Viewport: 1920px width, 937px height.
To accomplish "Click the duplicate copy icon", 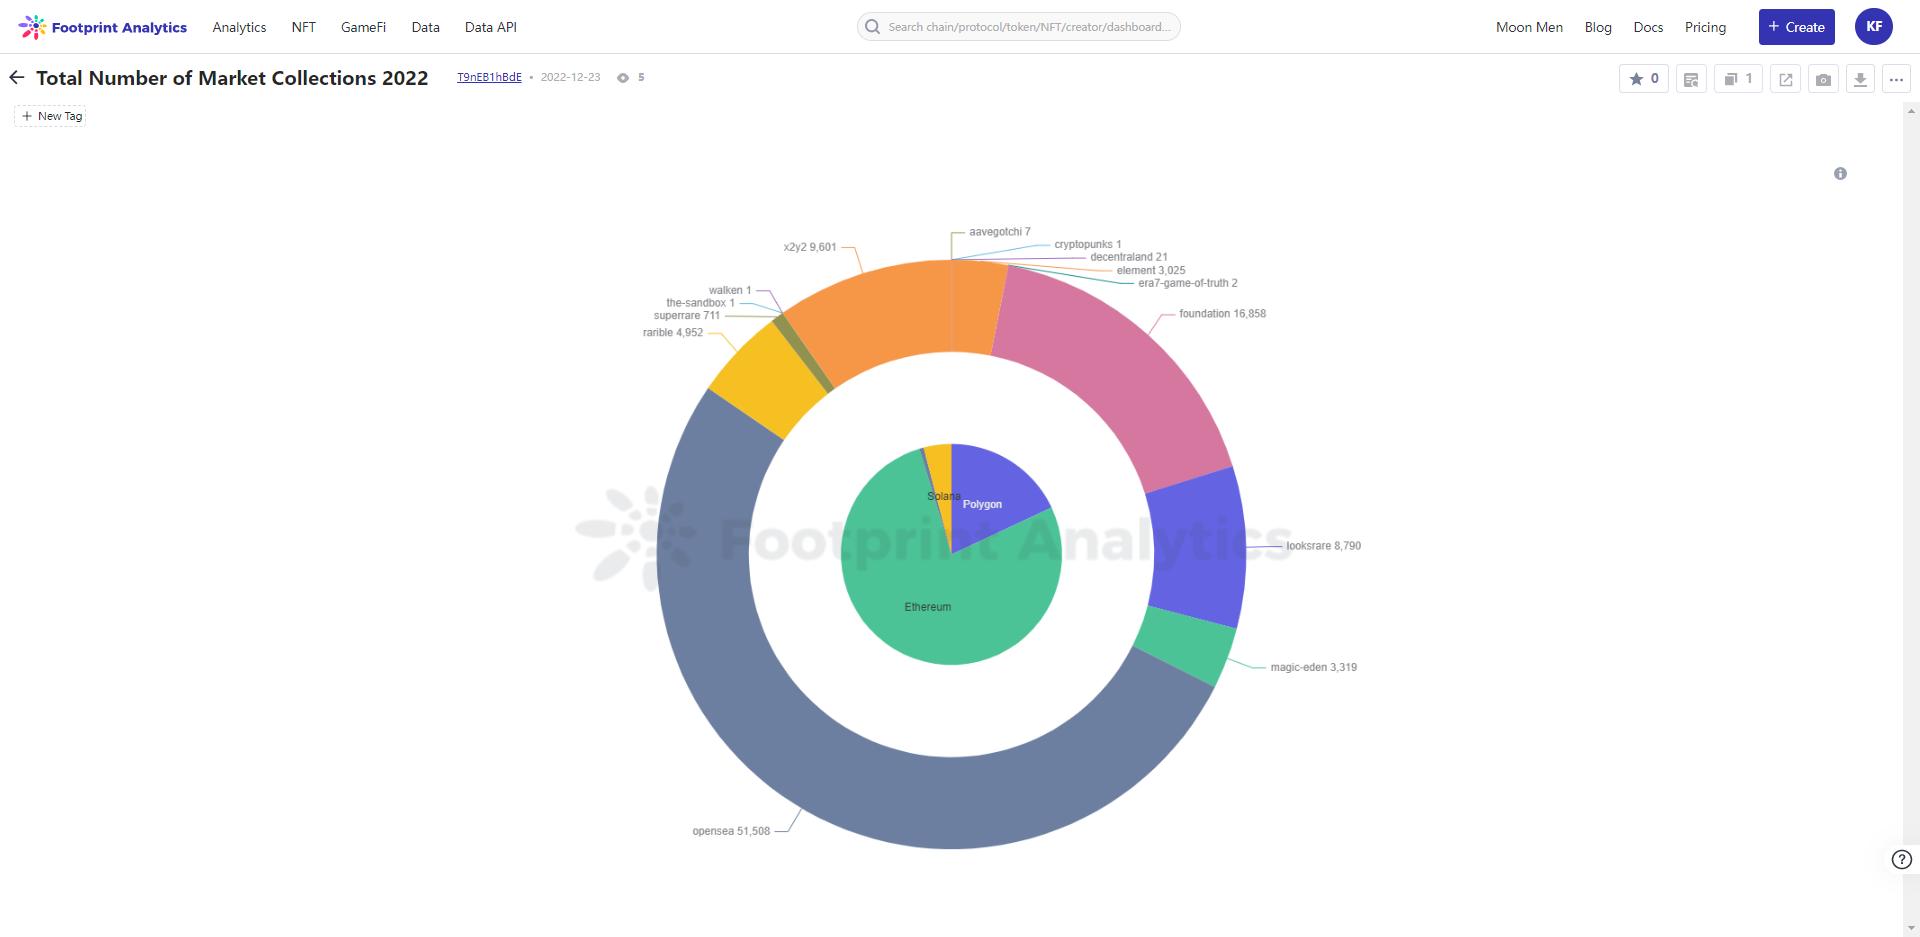I will pyautogui.click(x=1737, y=79).
